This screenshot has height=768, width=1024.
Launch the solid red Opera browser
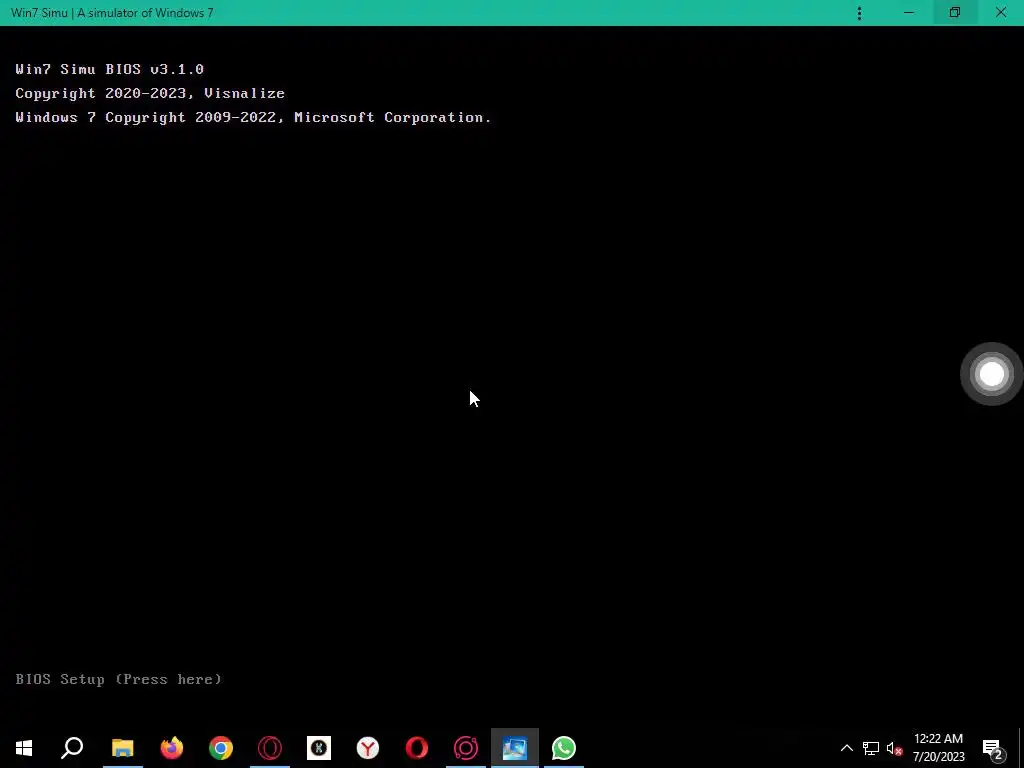tap(417, 748)
